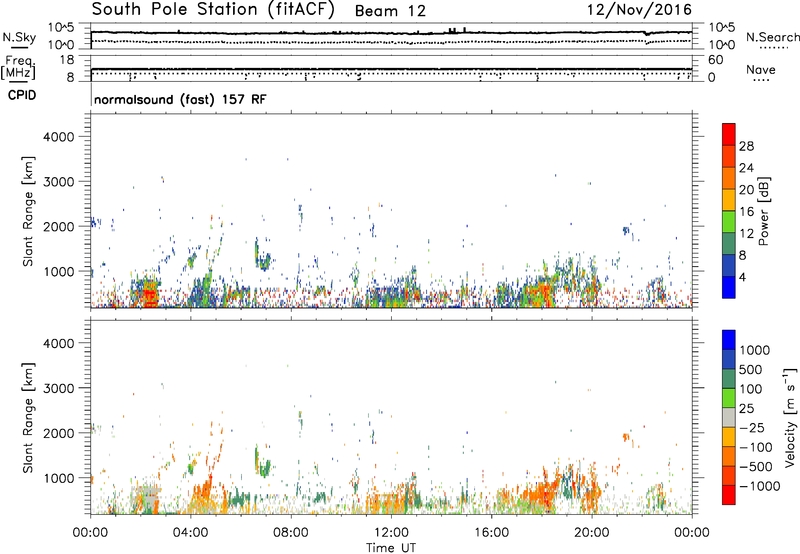Click the 3000 km tick of the velocity panel
This screenshot has height=554, width=800.
pos(59,388)
